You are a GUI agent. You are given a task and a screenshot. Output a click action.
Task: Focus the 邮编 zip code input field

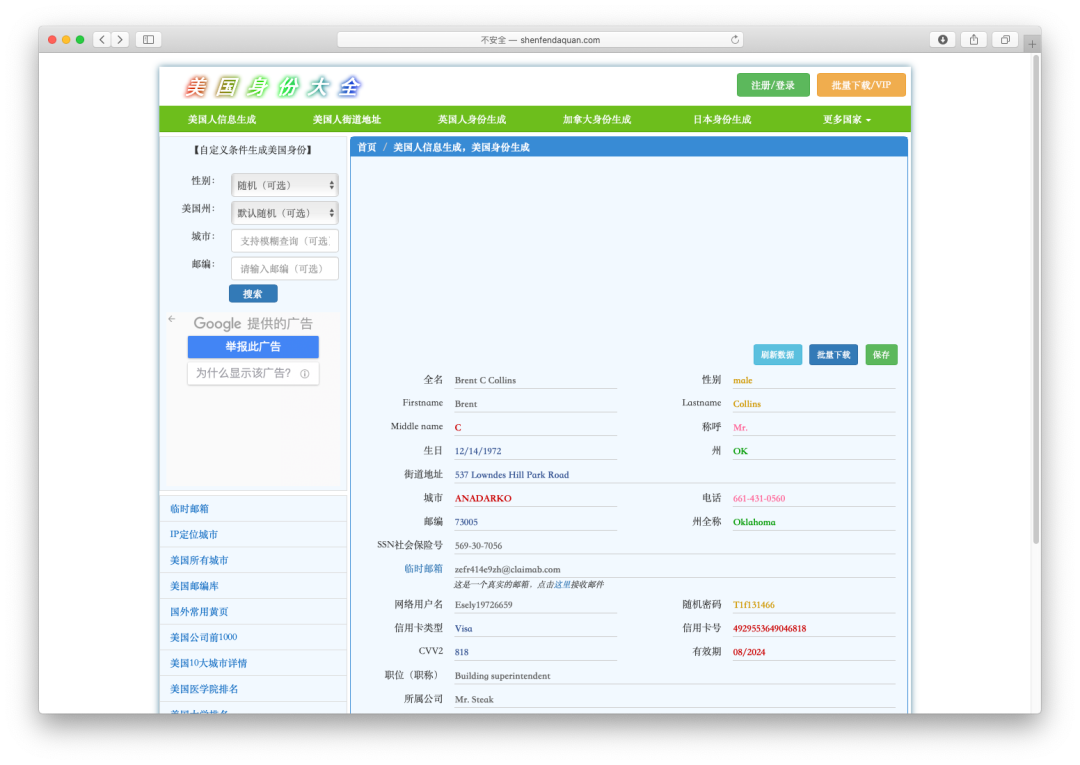coord(284,269)
